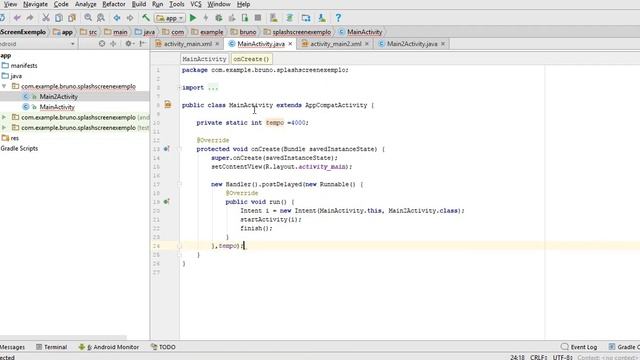Open the app run configuration dropdown
This screenshot has height=360, width=640.
coord(170,18)
